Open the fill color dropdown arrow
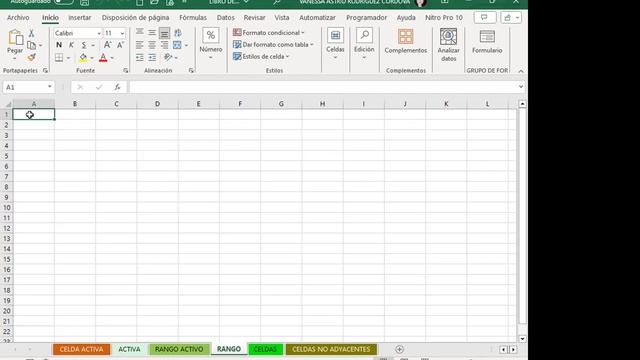 [x=92, y=58]
